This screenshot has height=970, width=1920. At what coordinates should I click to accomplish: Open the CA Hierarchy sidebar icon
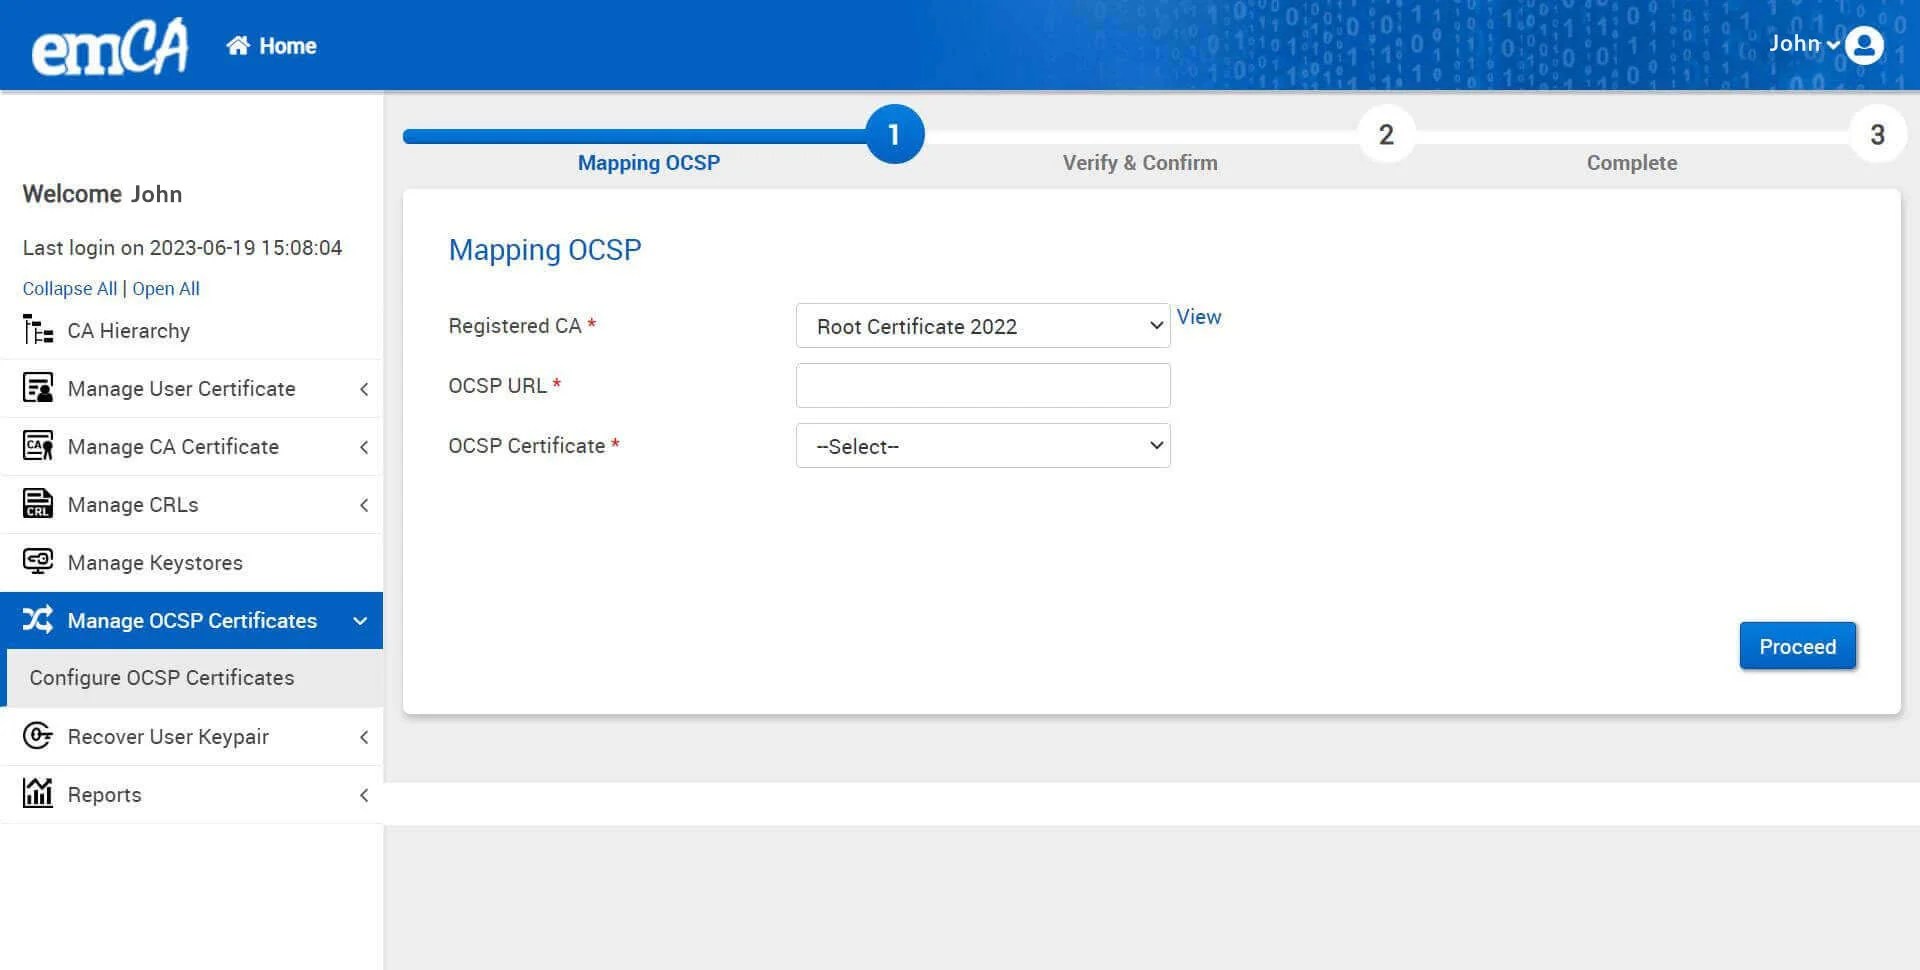37,330
